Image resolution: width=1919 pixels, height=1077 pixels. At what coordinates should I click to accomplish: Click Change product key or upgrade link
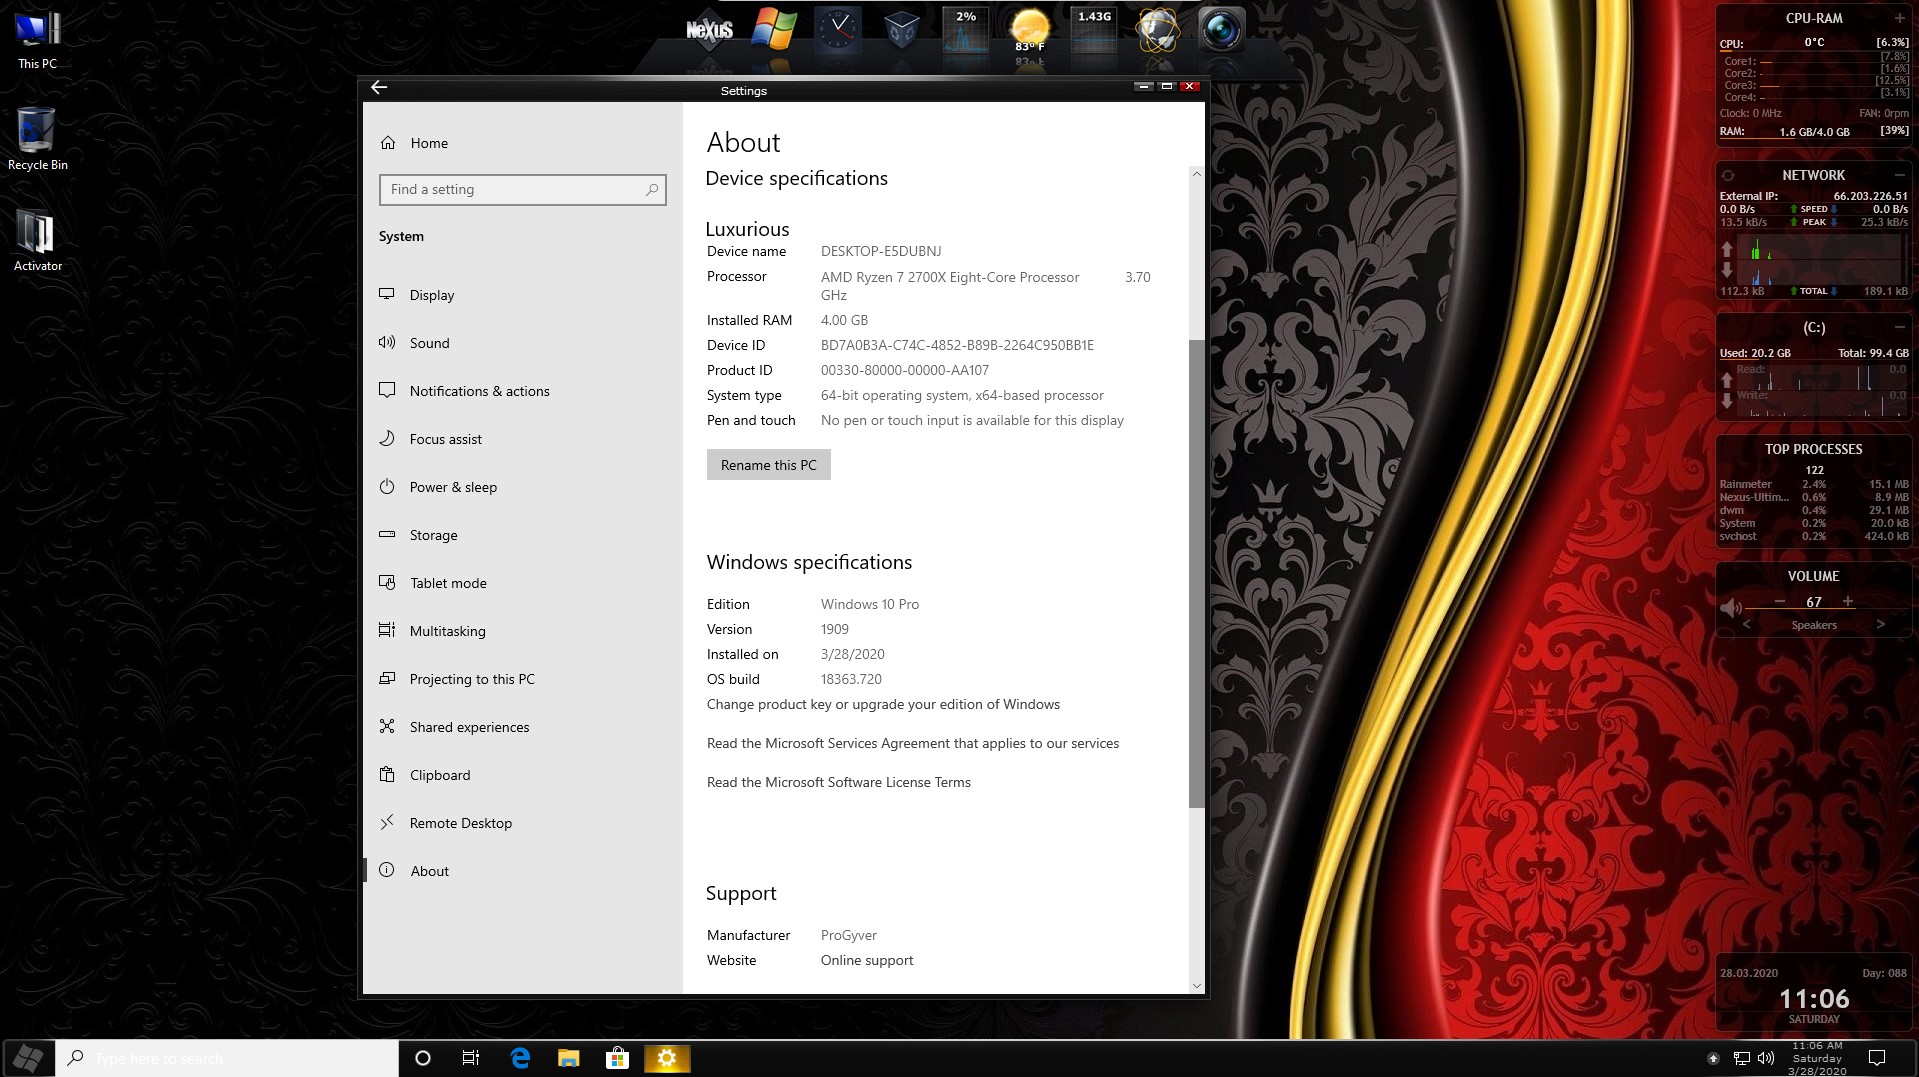coord(883,704)
